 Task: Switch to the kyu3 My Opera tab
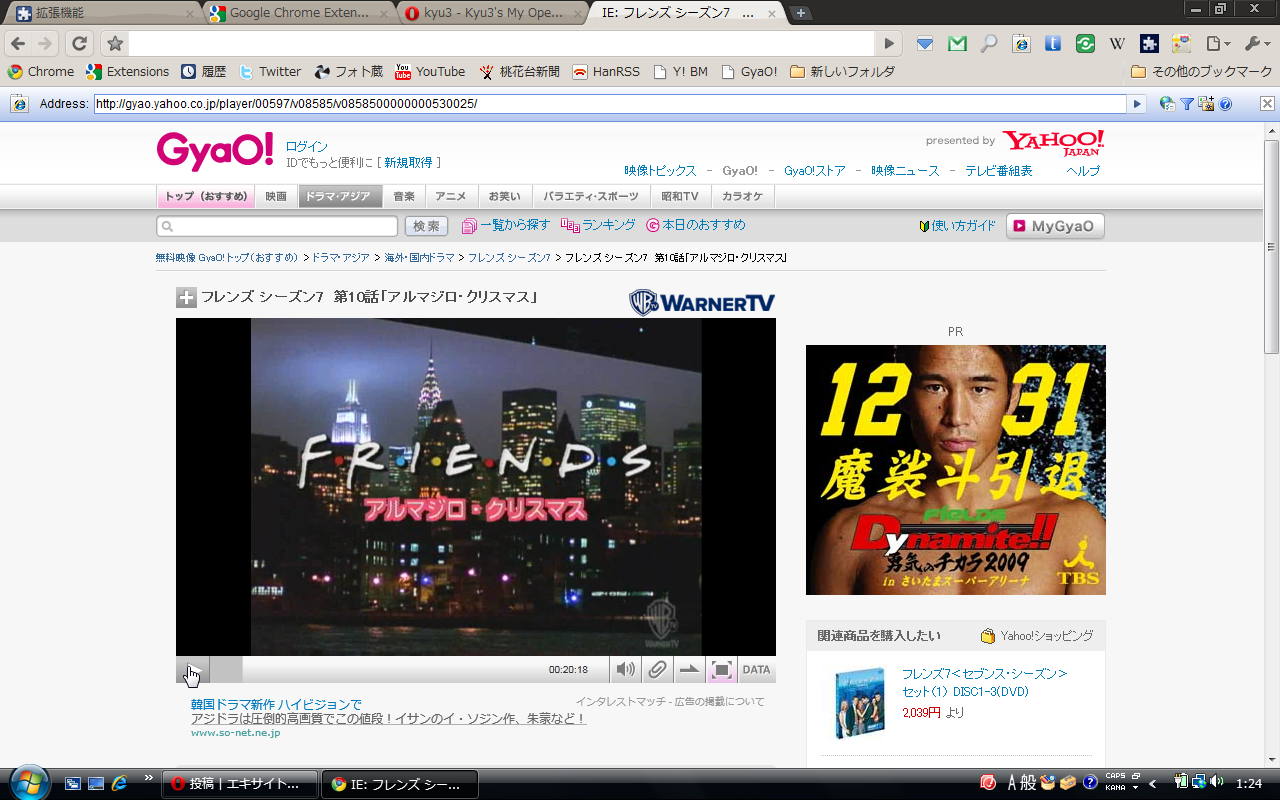click(491, 13)
